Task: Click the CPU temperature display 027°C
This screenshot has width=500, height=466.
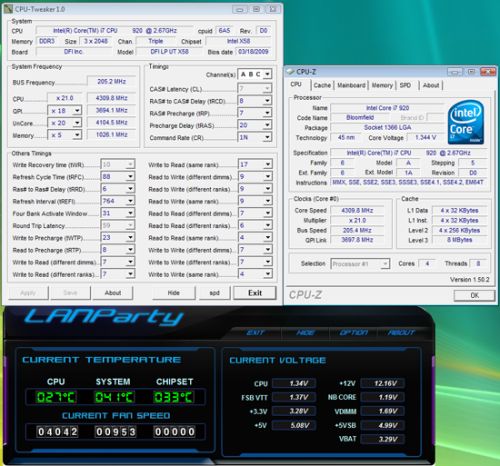Action: (56, 397)
